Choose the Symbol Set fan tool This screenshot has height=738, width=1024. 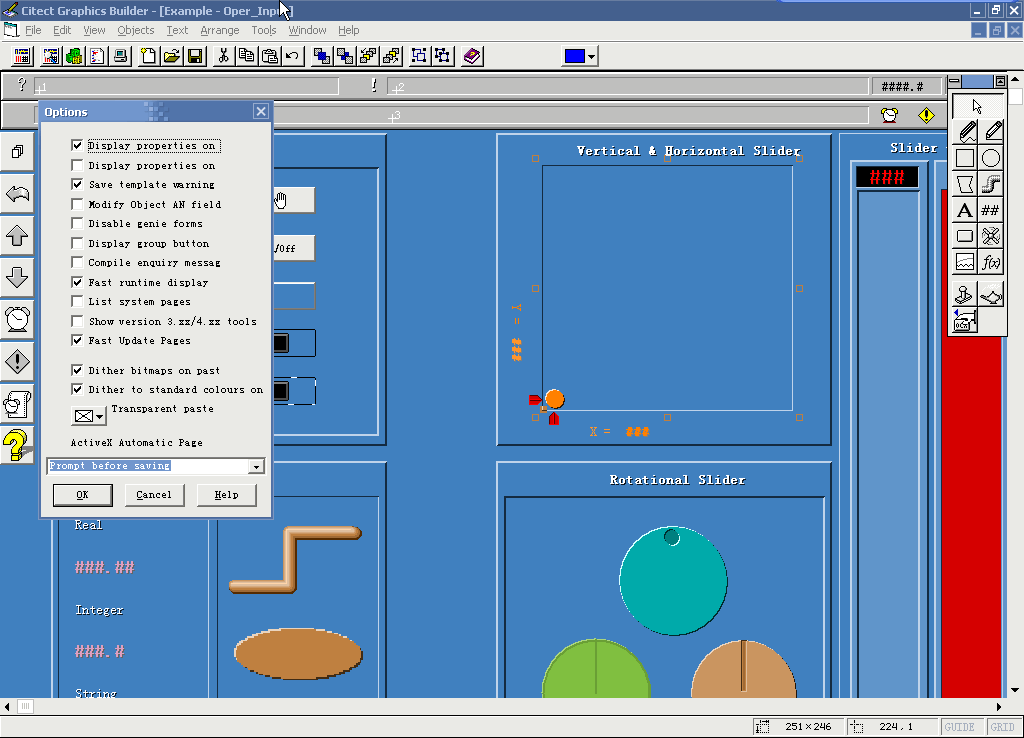pyautogui.click(x=991, y=236)
